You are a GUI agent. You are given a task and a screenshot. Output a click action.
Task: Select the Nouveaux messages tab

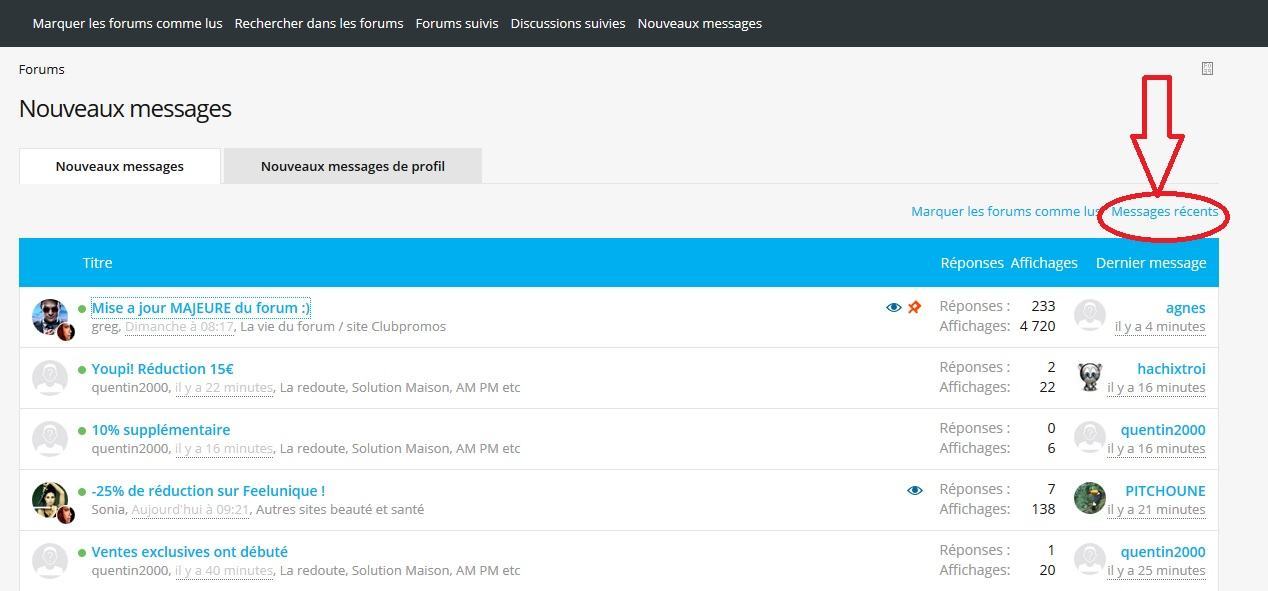(x=119, y=166)
